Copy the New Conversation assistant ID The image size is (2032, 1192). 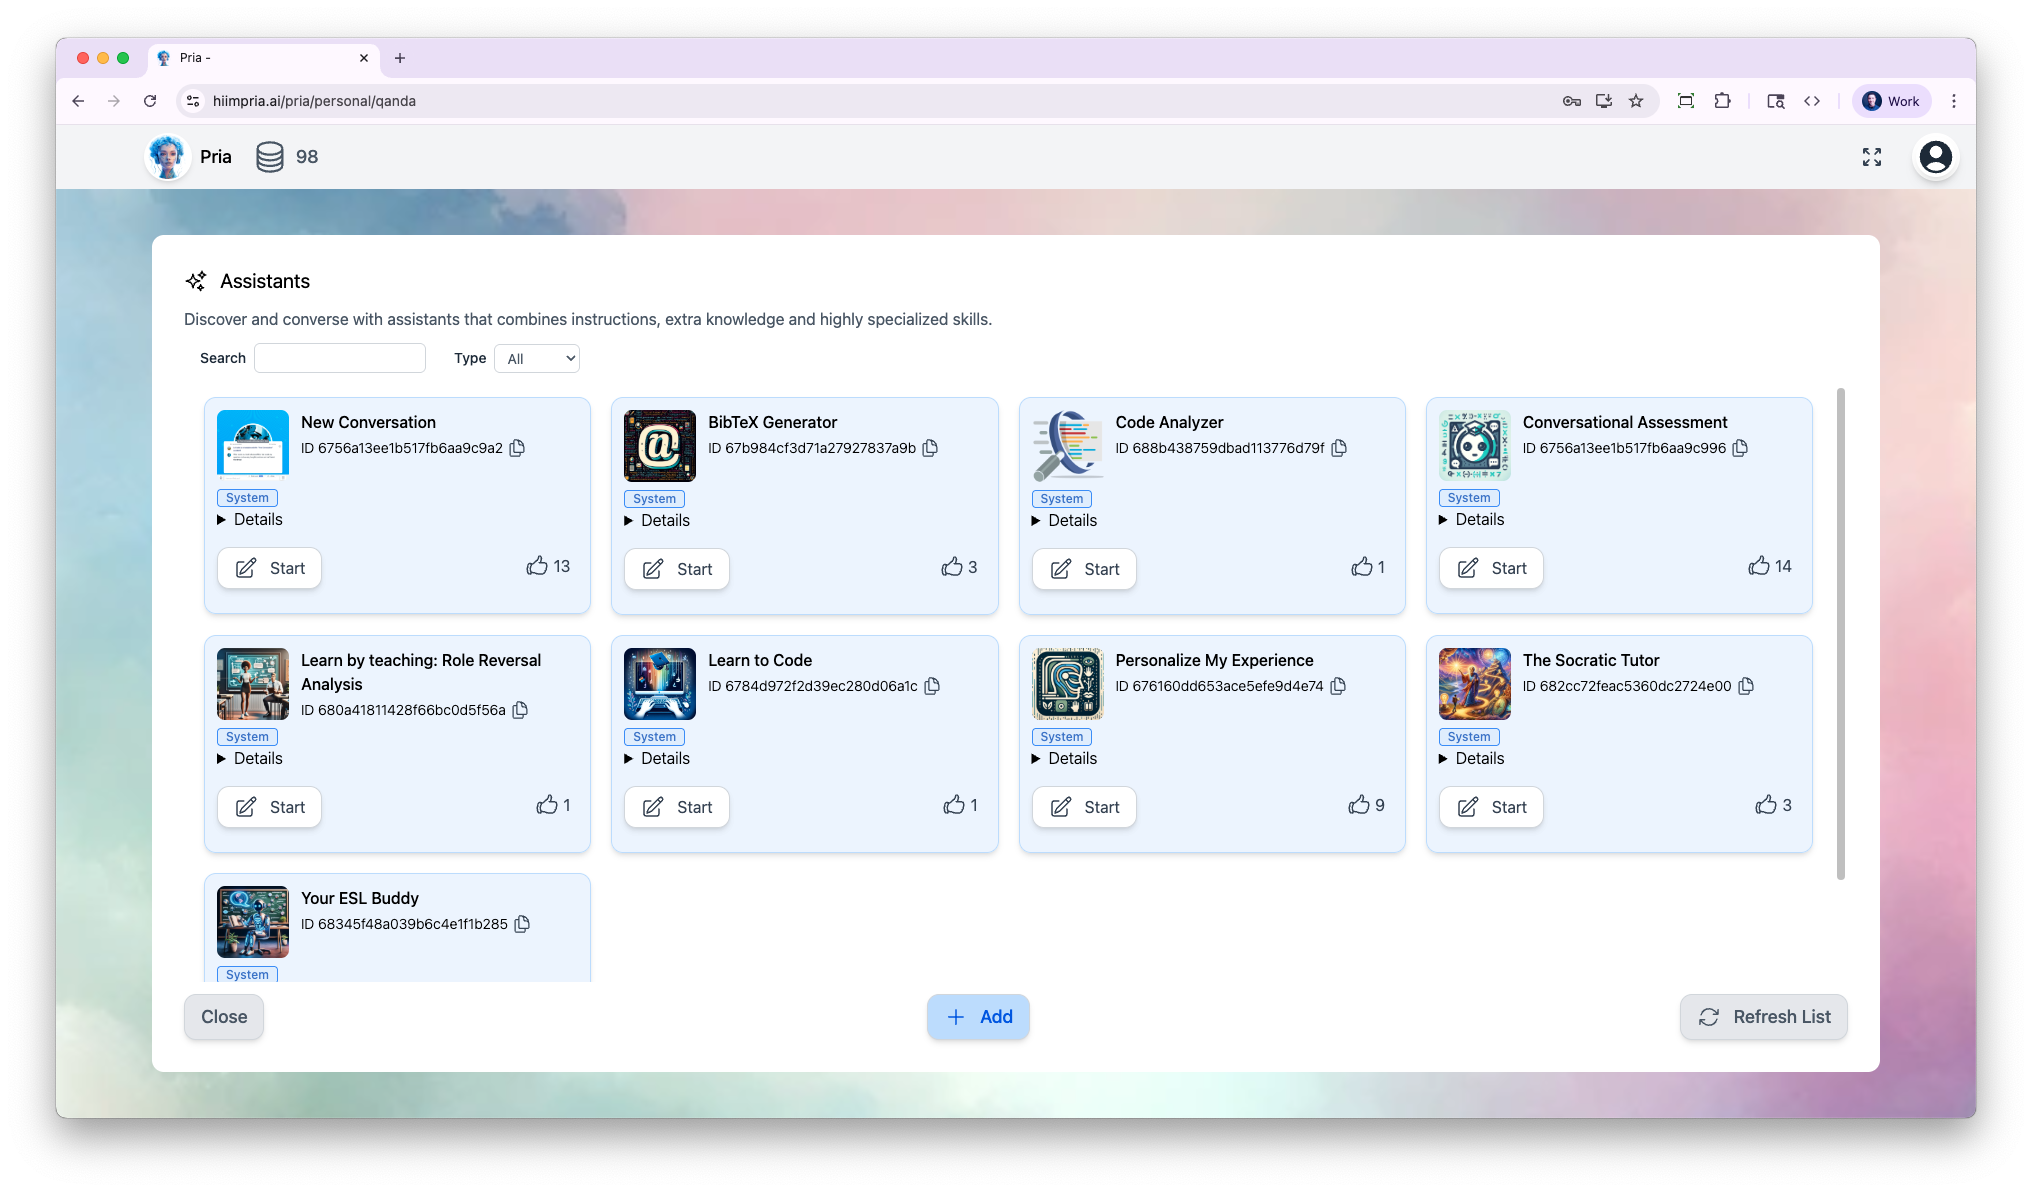(x=517, y=448)
